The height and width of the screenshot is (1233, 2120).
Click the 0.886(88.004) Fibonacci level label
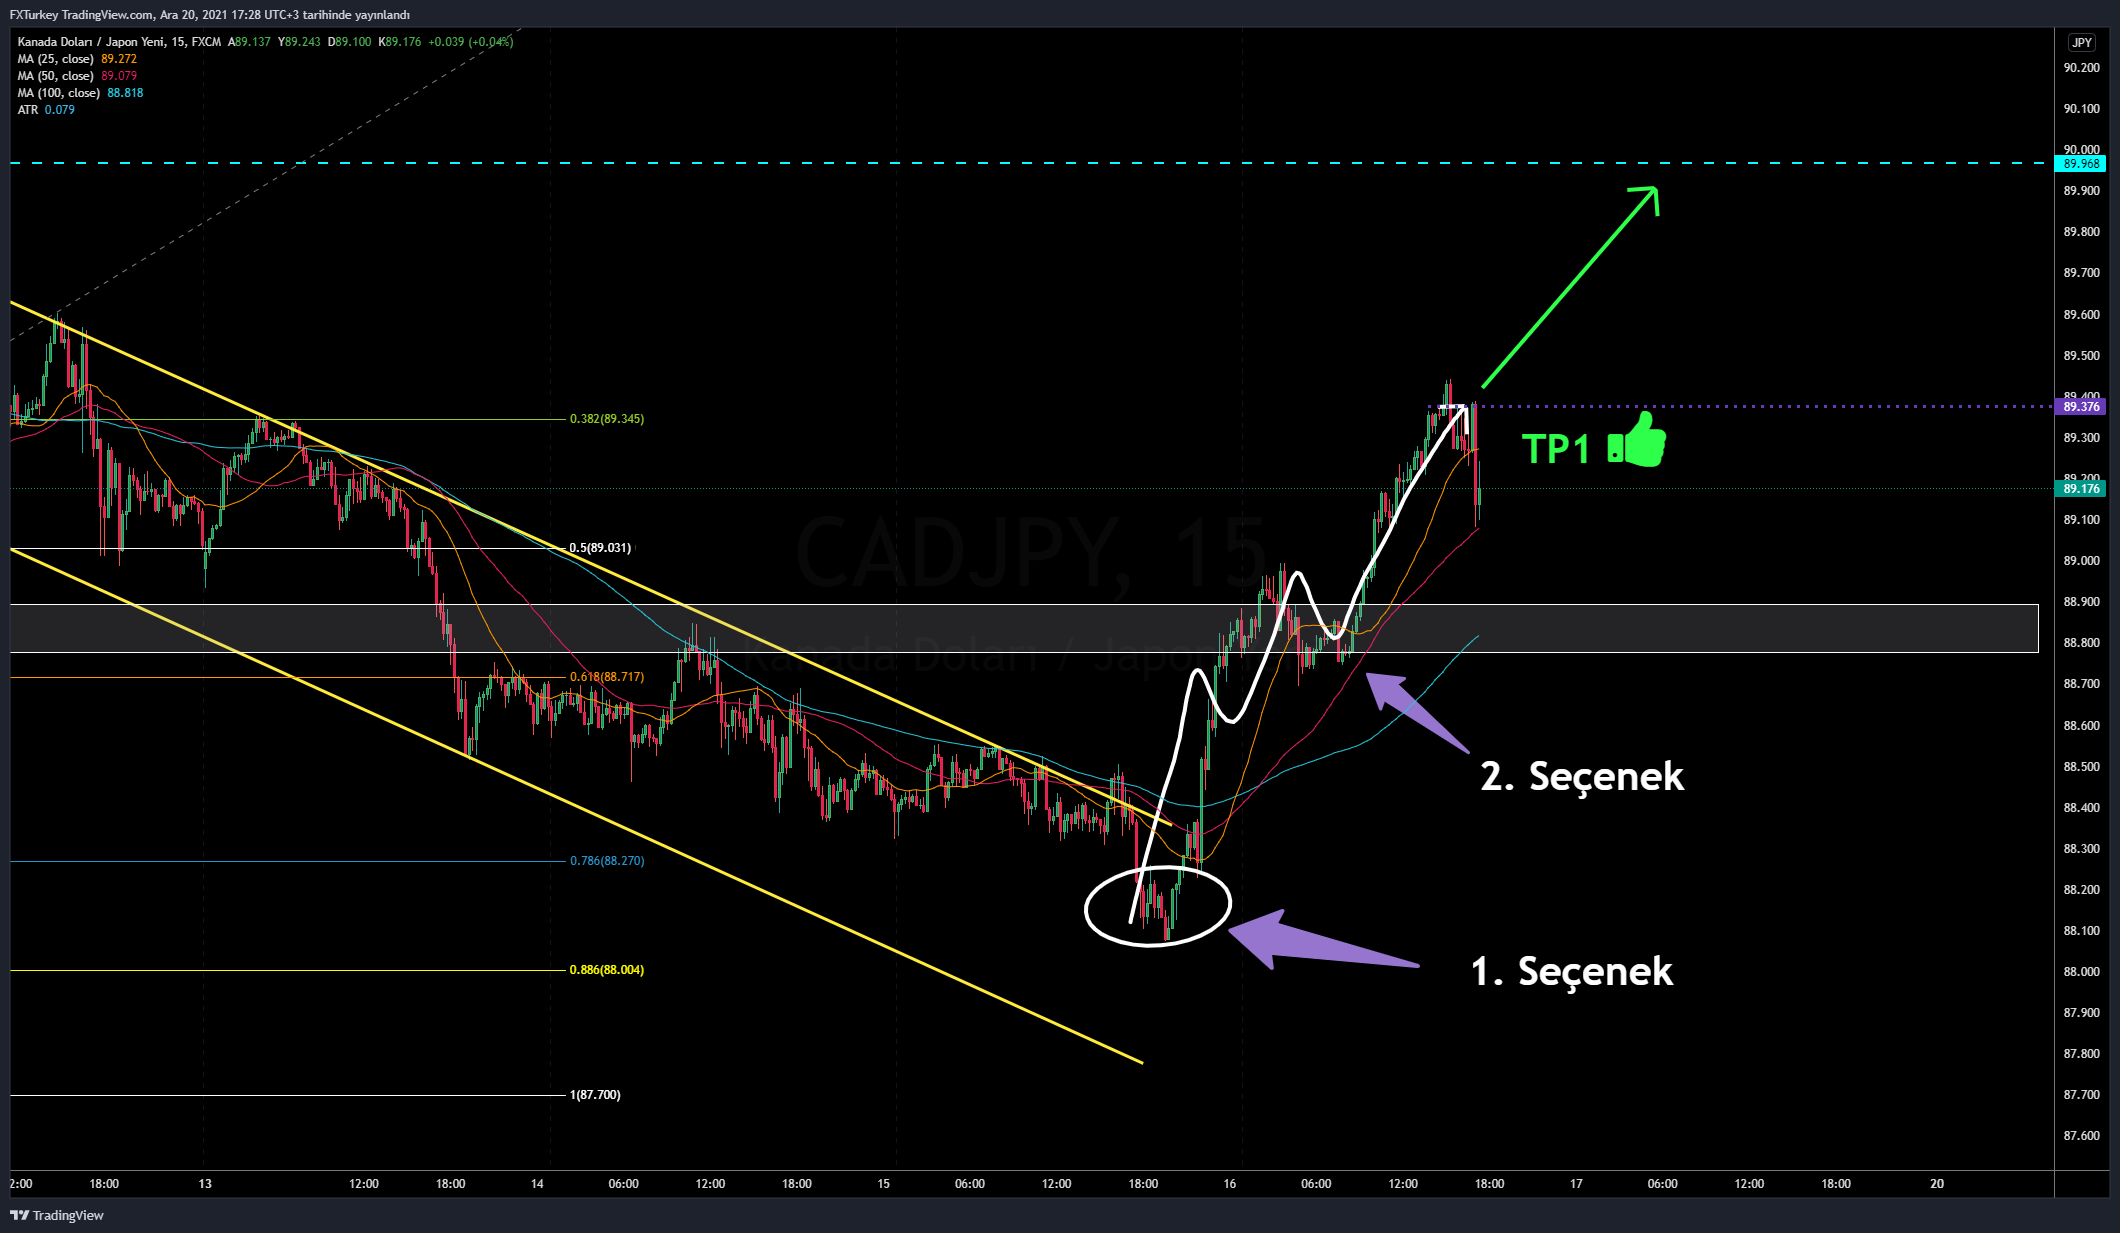(607, 970)
